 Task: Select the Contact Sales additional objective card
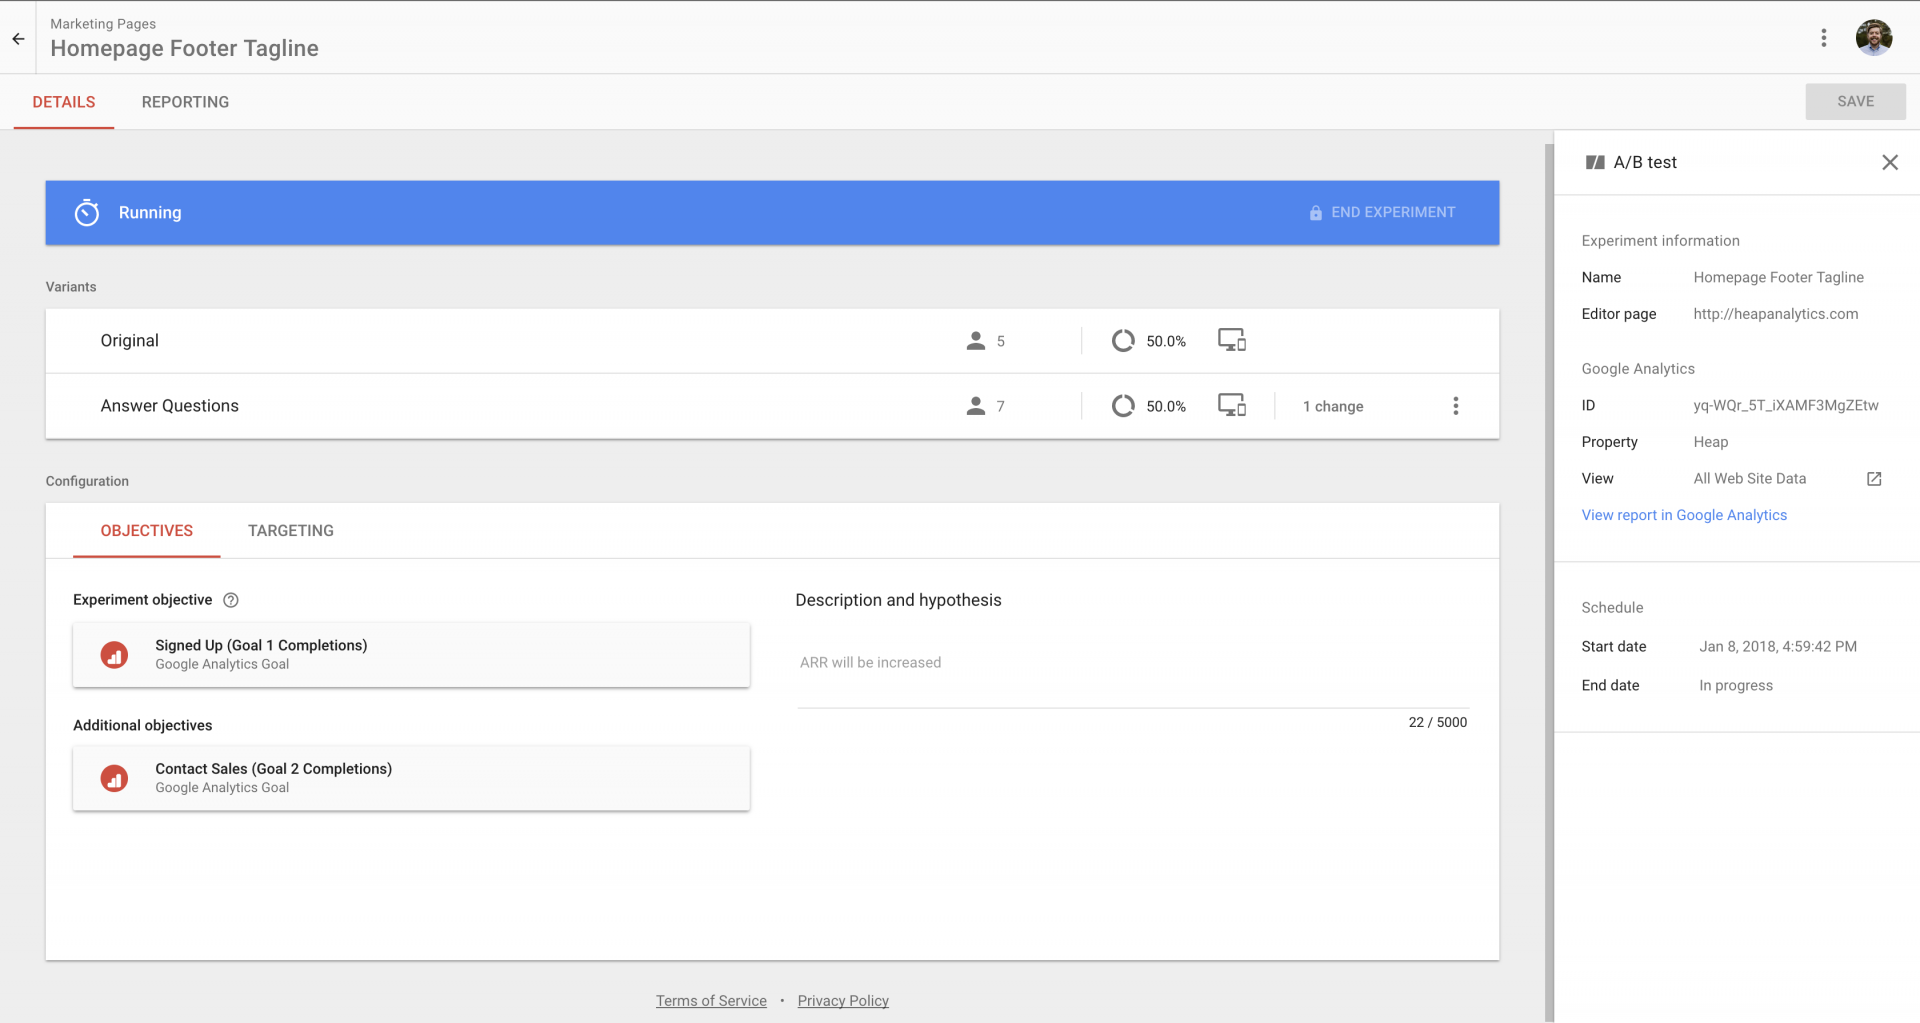411,778
